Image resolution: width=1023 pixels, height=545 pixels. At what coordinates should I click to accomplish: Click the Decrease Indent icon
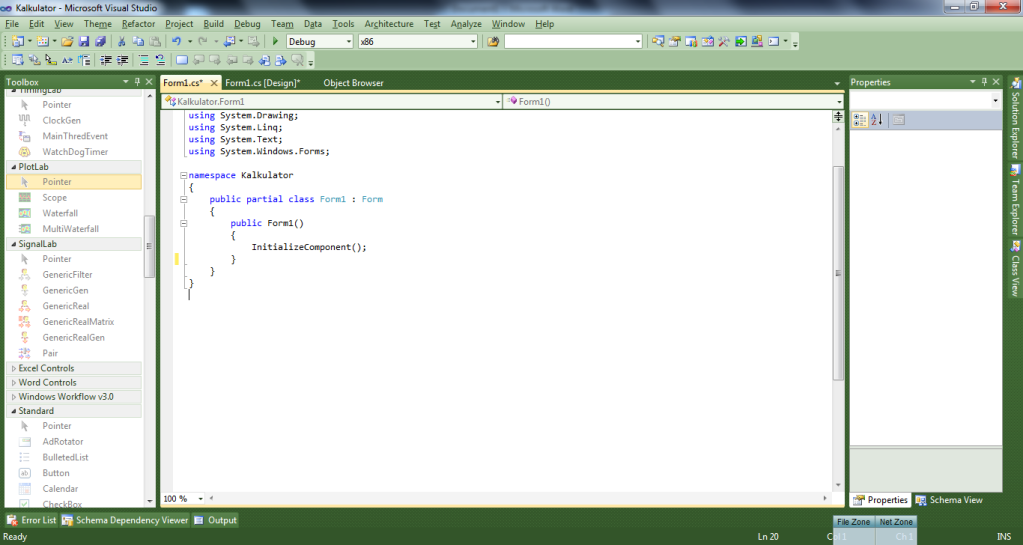coord(106,60)
